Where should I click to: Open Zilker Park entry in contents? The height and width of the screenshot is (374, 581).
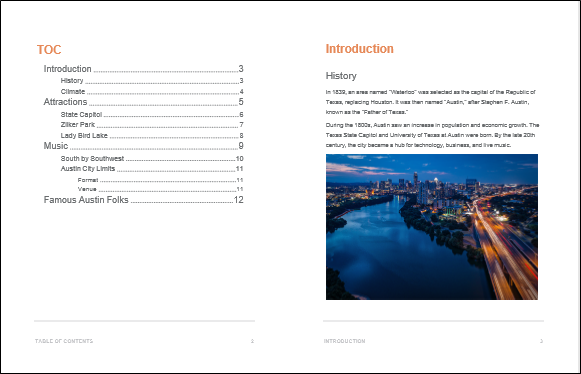pos(152,125)
